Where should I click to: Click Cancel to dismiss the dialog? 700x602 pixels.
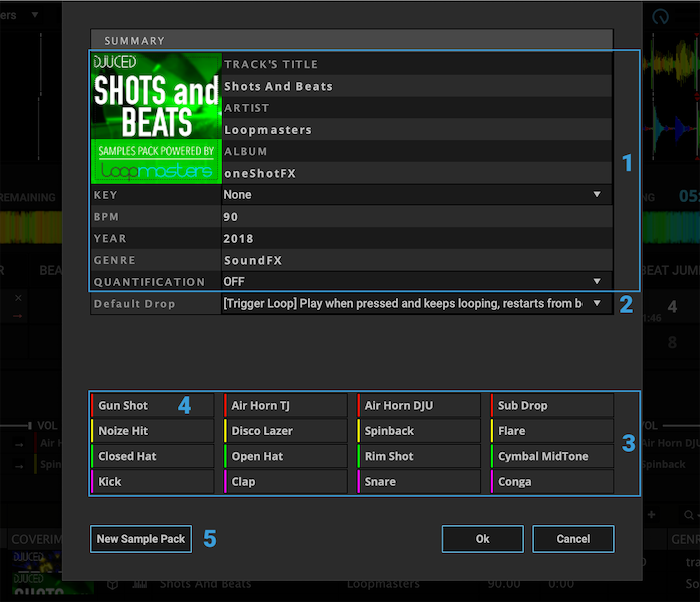pyautogui.click(x=573, y=539)
